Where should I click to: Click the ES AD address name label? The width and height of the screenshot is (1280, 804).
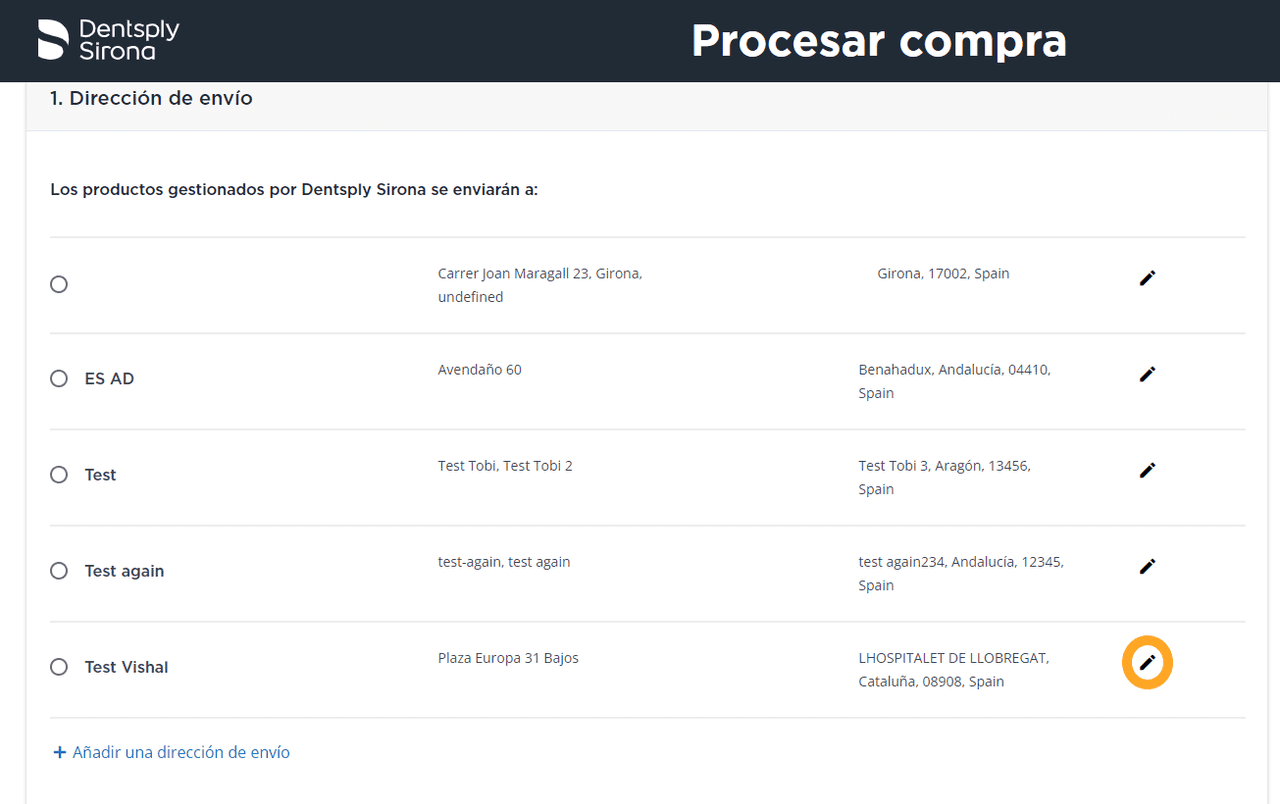coord(109,379)
